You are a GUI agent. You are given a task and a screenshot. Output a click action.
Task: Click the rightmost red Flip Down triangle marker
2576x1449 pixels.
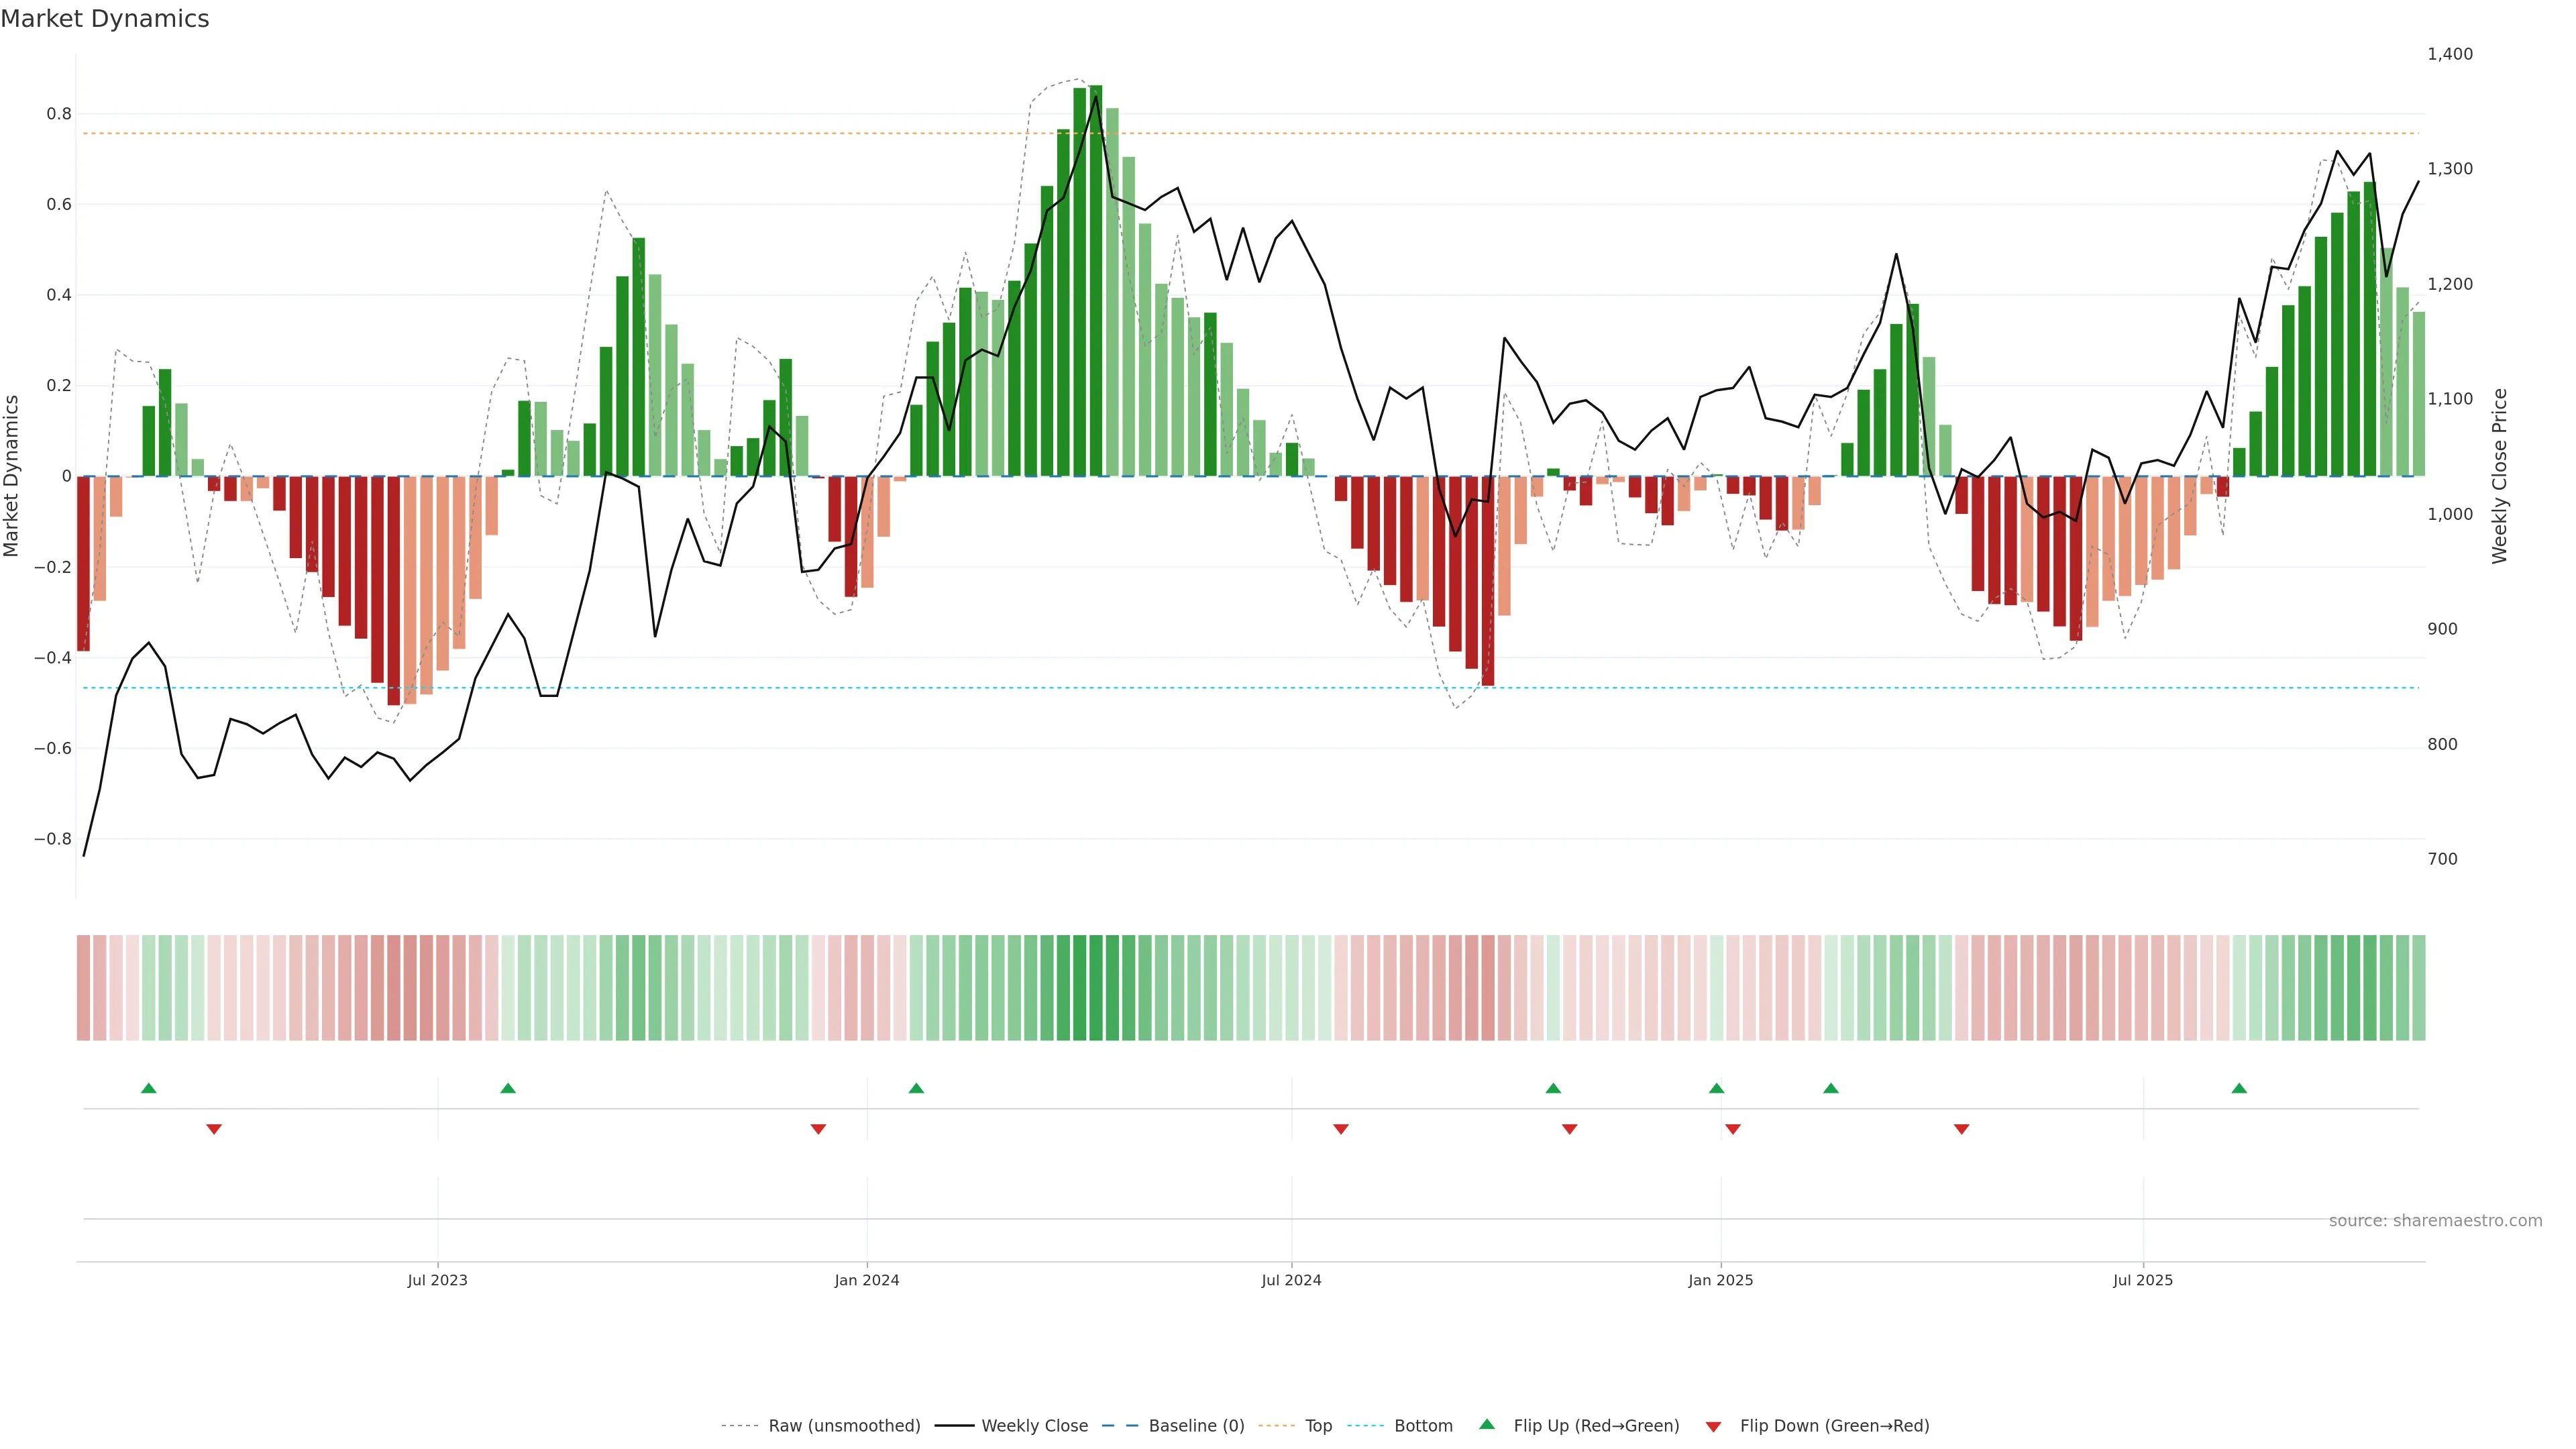point(1961,1129)
